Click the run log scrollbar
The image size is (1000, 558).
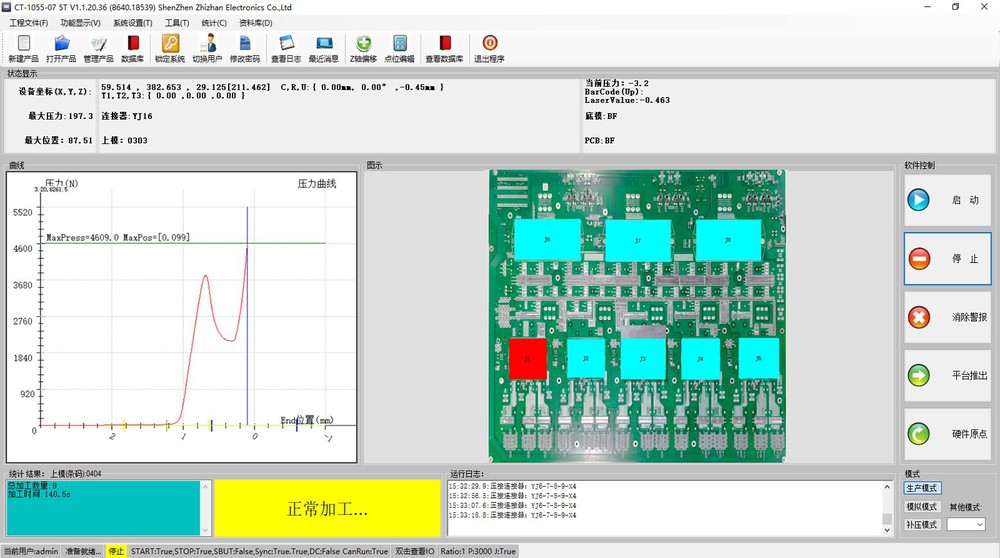pyautogui.click(x=887, y=503)
